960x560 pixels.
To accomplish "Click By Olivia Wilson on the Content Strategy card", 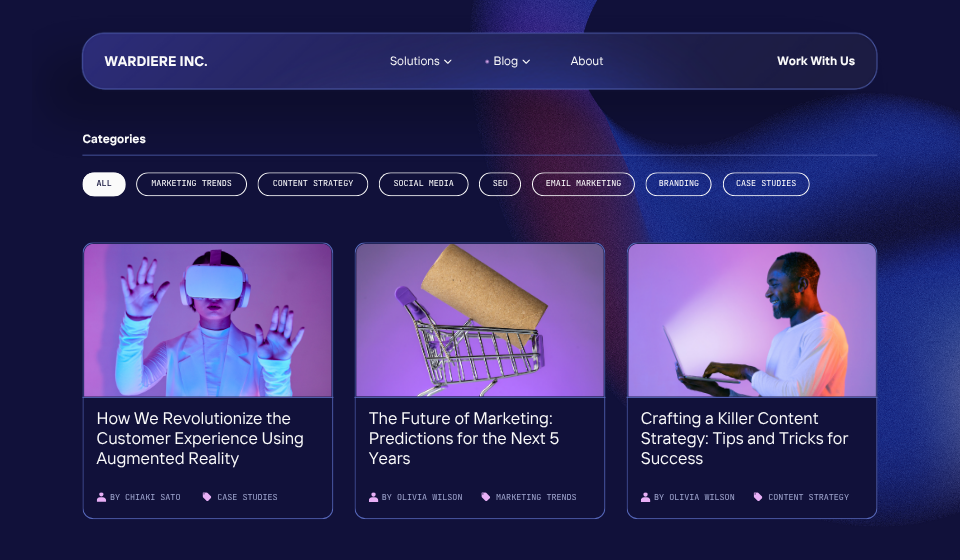I will tap(694, 498).
